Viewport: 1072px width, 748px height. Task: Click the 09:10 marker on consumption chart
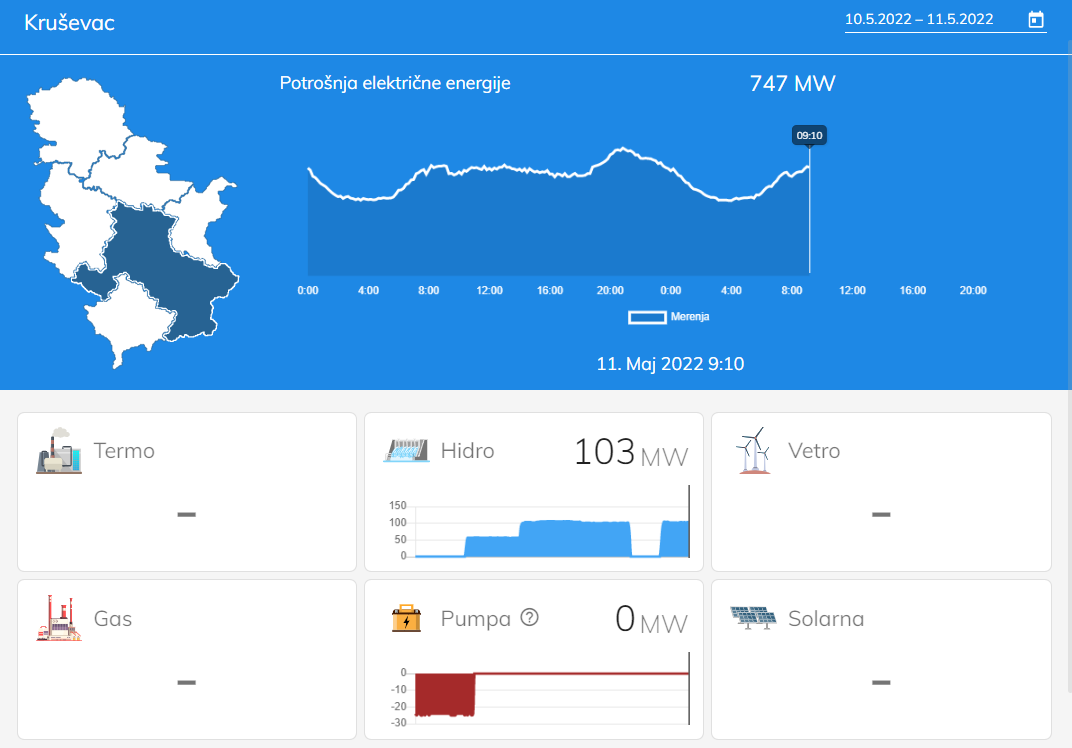[x=809, y=135]
